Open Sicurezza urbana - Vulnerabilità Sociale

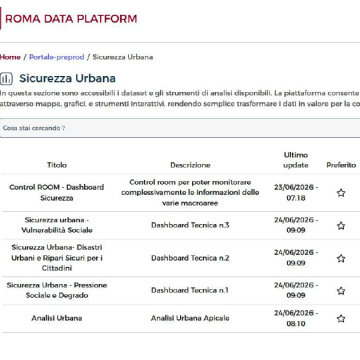pyautogui.click(x=57, y=225)
